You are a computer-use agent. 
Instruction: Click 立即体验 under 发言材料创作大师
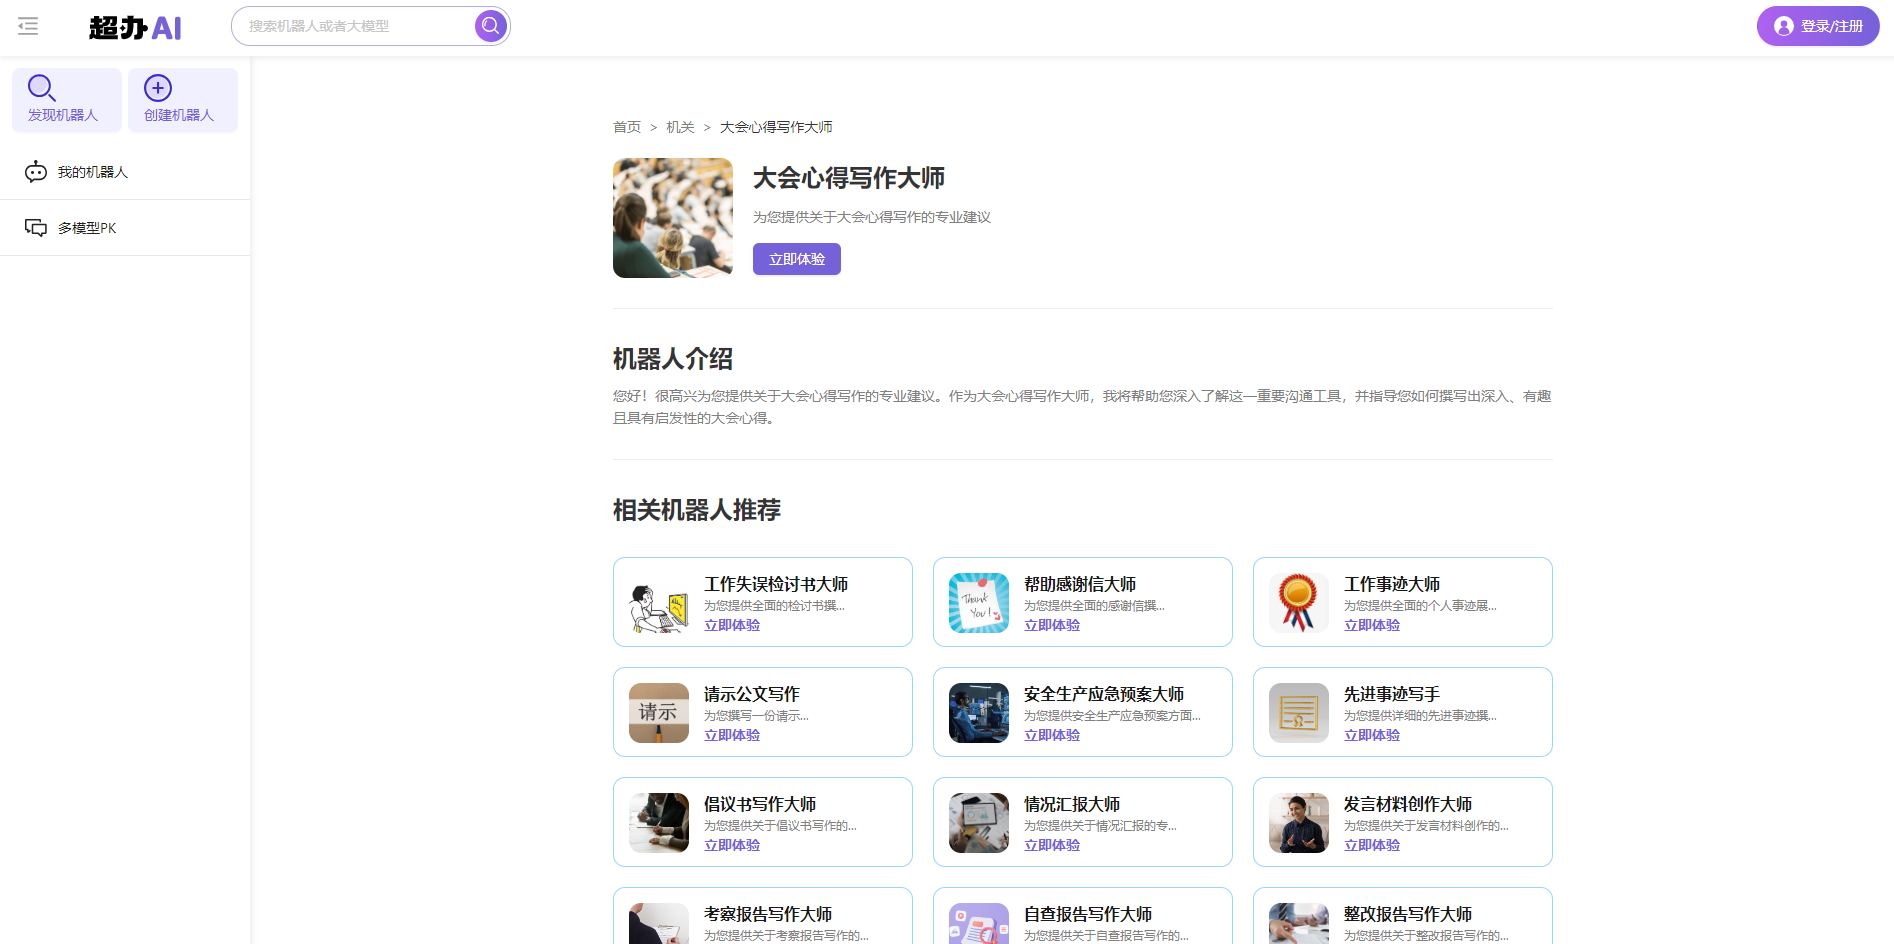1371,844
